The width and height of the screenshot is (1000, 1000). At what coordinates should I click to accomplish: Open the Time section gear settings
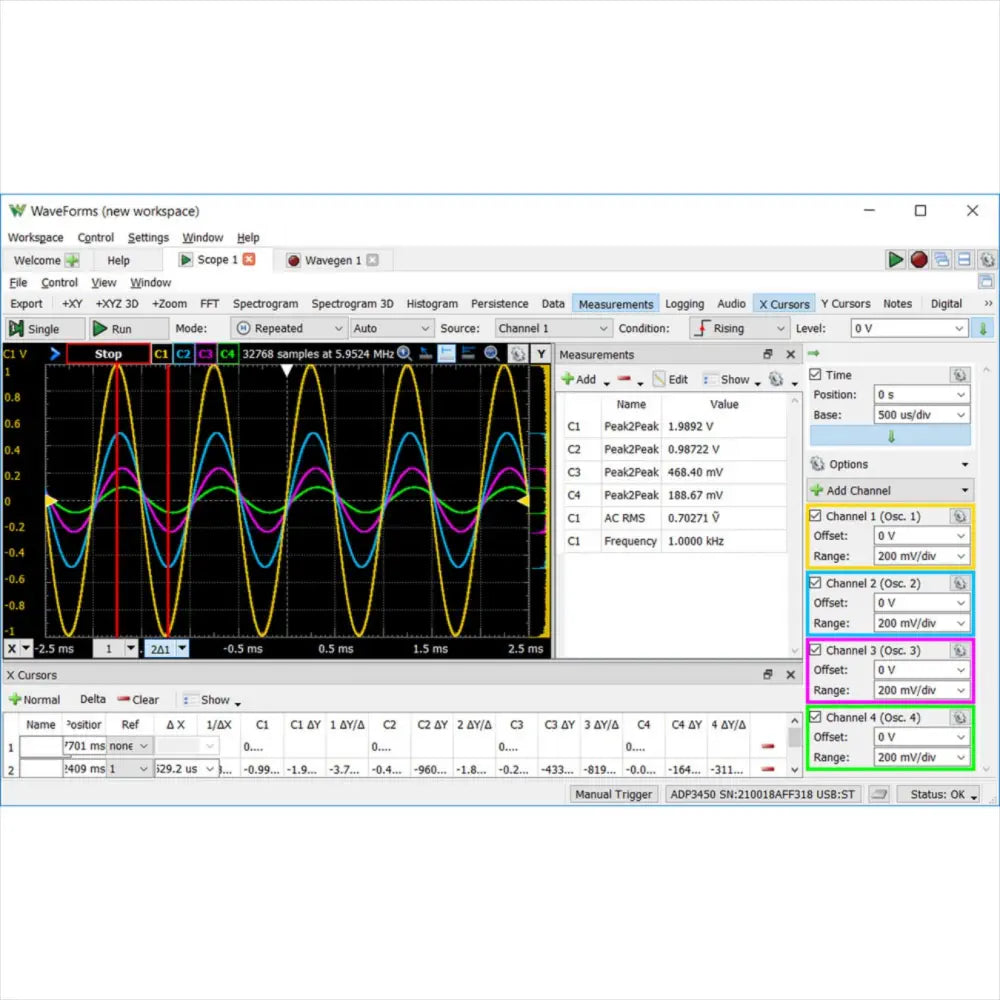click(959, 375)
